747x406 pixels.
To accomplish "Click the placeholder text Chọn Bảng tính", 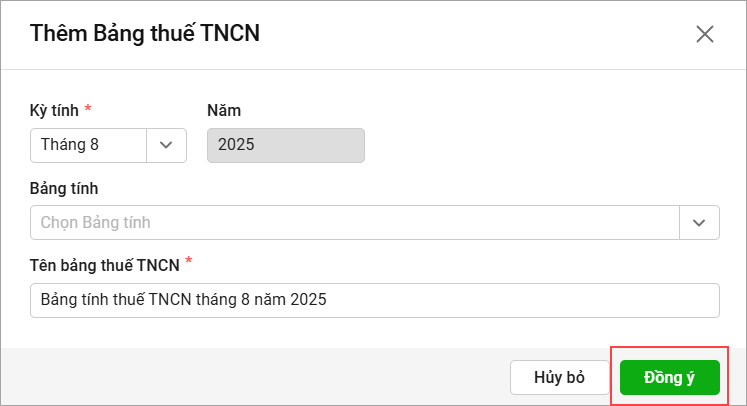I will [96, 222].
